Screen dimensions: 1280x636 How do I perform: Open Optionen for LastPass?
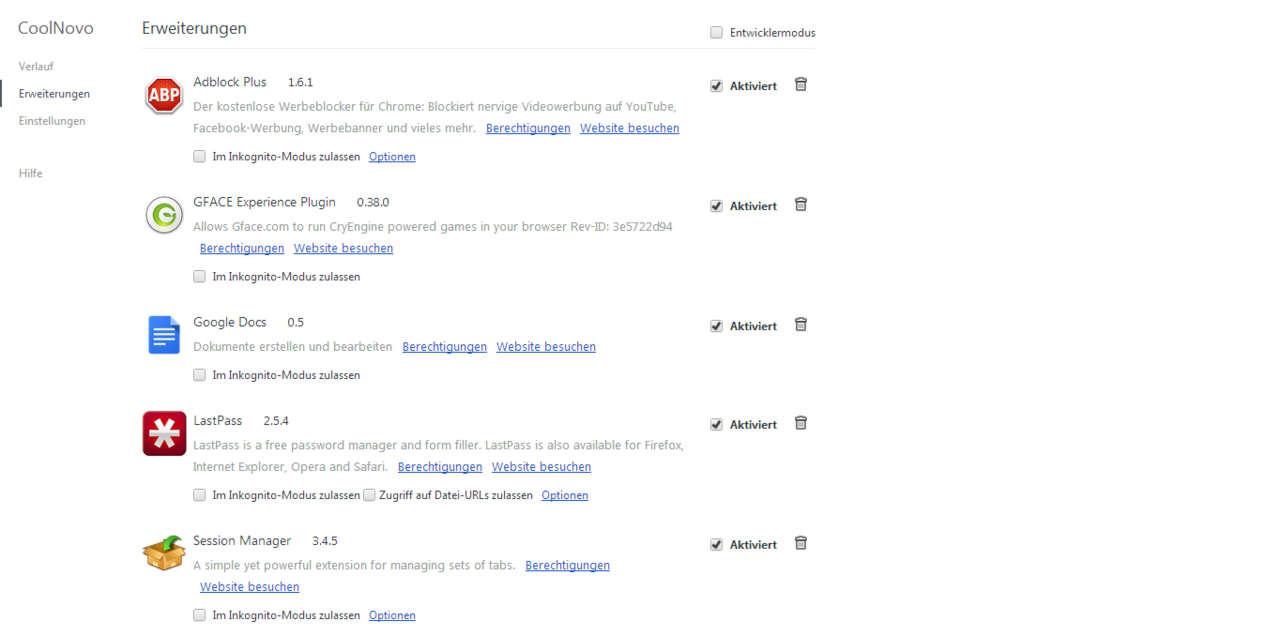[565, 496]
